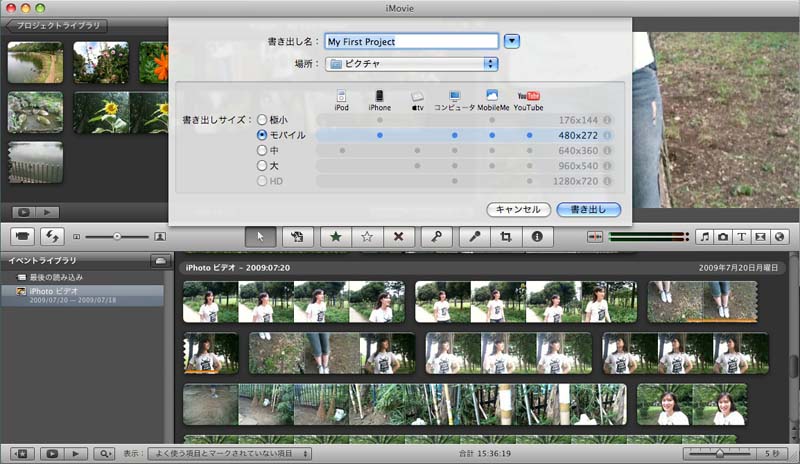Open the transitions browser icon

pyautogui.click(x=760, y=237)
